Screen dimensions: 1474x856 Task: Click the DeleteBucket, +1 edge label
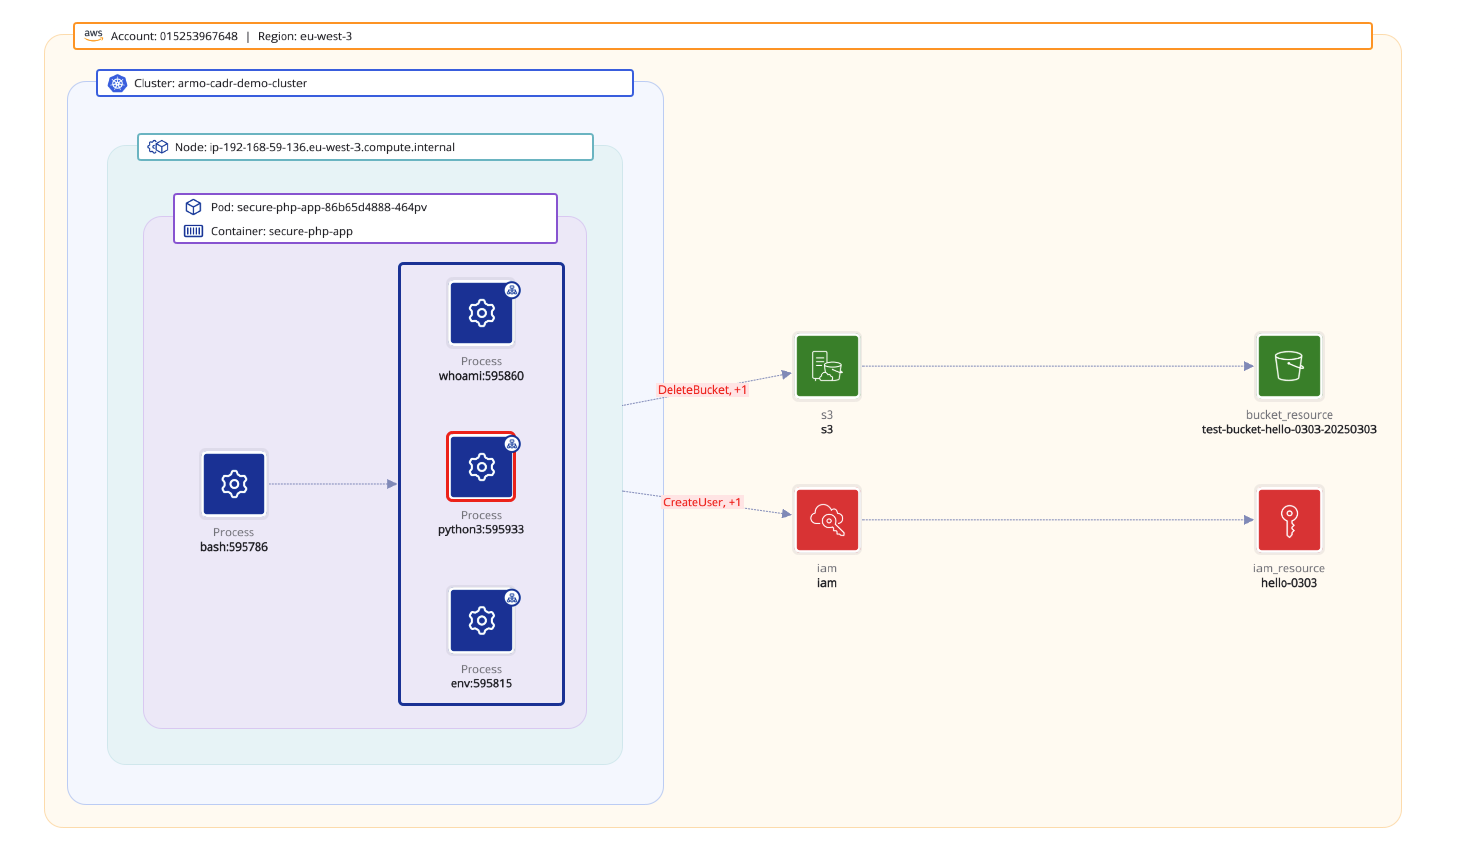click(x=702, y=390)
